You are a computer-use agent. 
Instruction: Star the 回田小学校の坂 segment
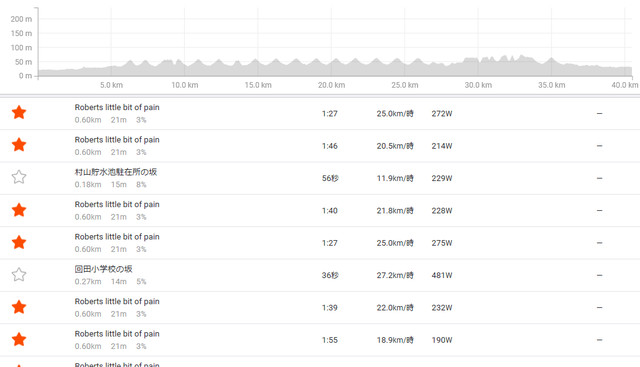click(x=19, y=274)
